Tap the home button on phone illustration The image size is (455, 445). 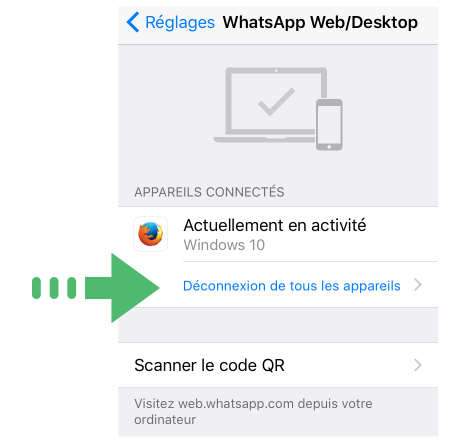coord(329,147)
